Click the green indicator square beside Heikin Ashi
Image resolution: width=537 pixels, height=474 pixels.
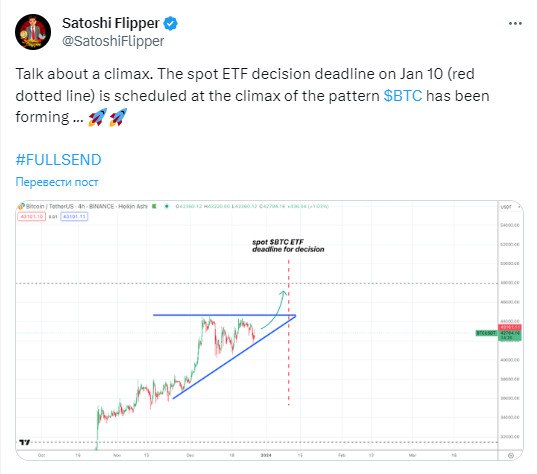pos(154,206)
